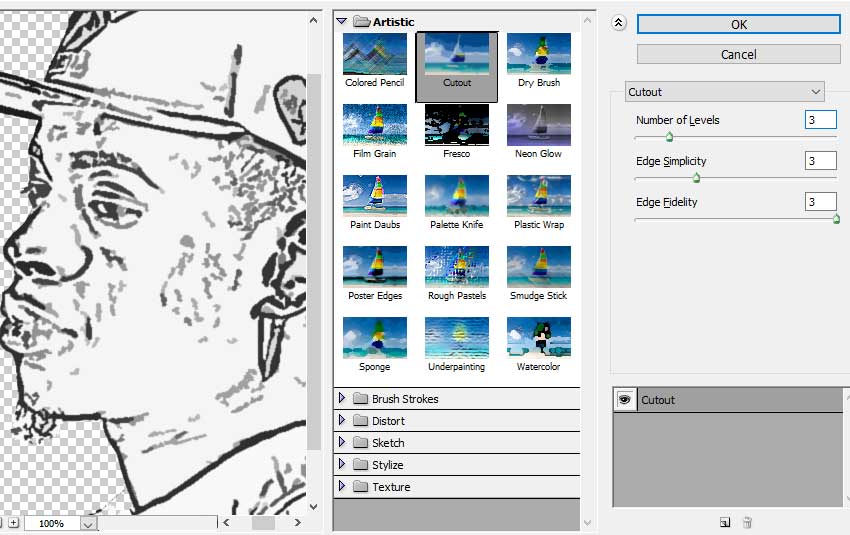Expand the Stylize filter folder

click(342, 465)
